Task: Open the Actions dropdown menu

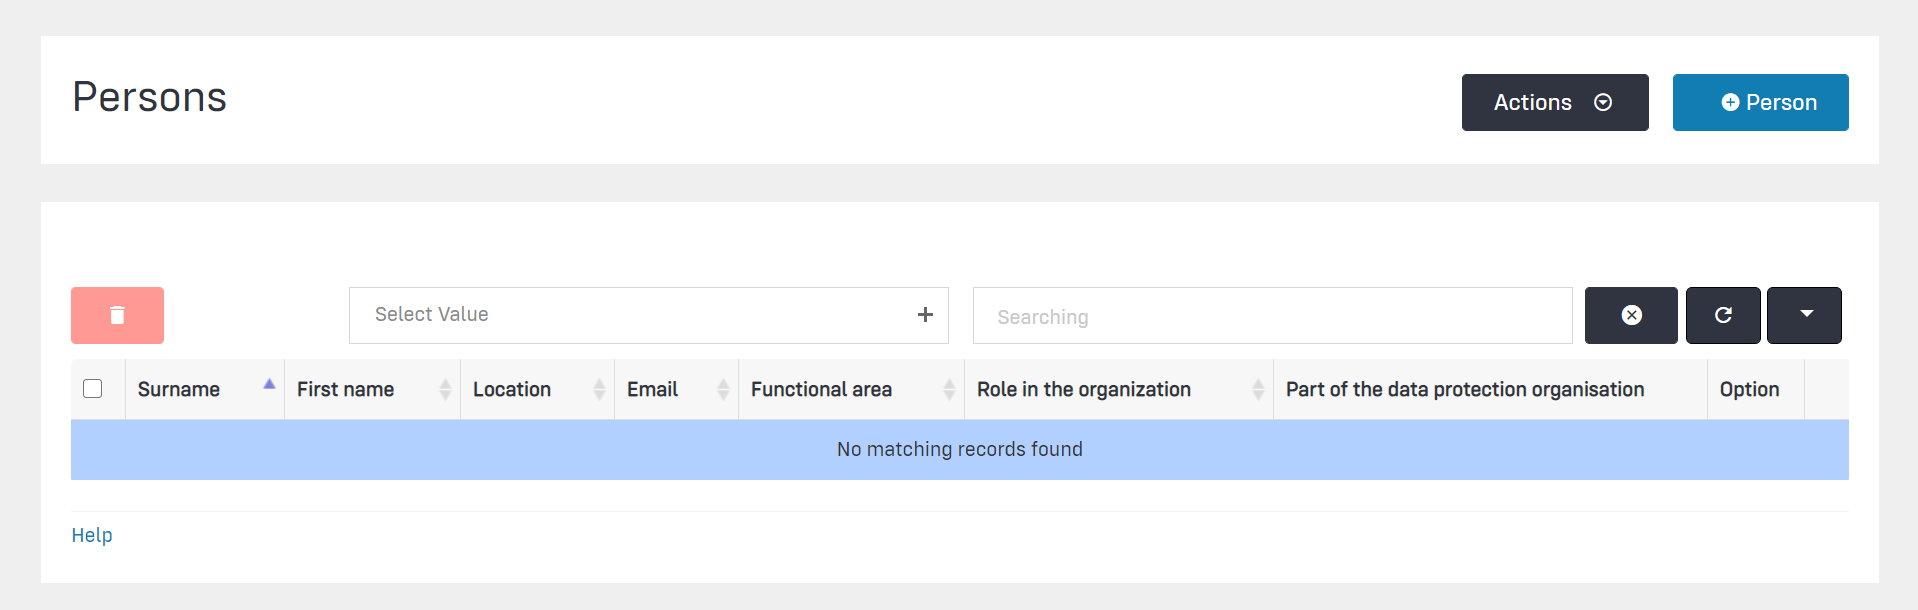Action: [x=1554, y=102]
